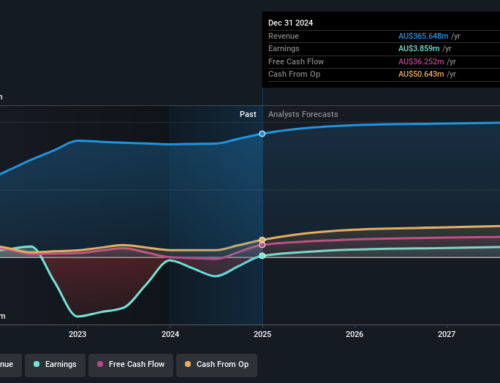Click the AU$50.643m cash from op value
This screenshot has width=500, height=383.
click(421, 74)
